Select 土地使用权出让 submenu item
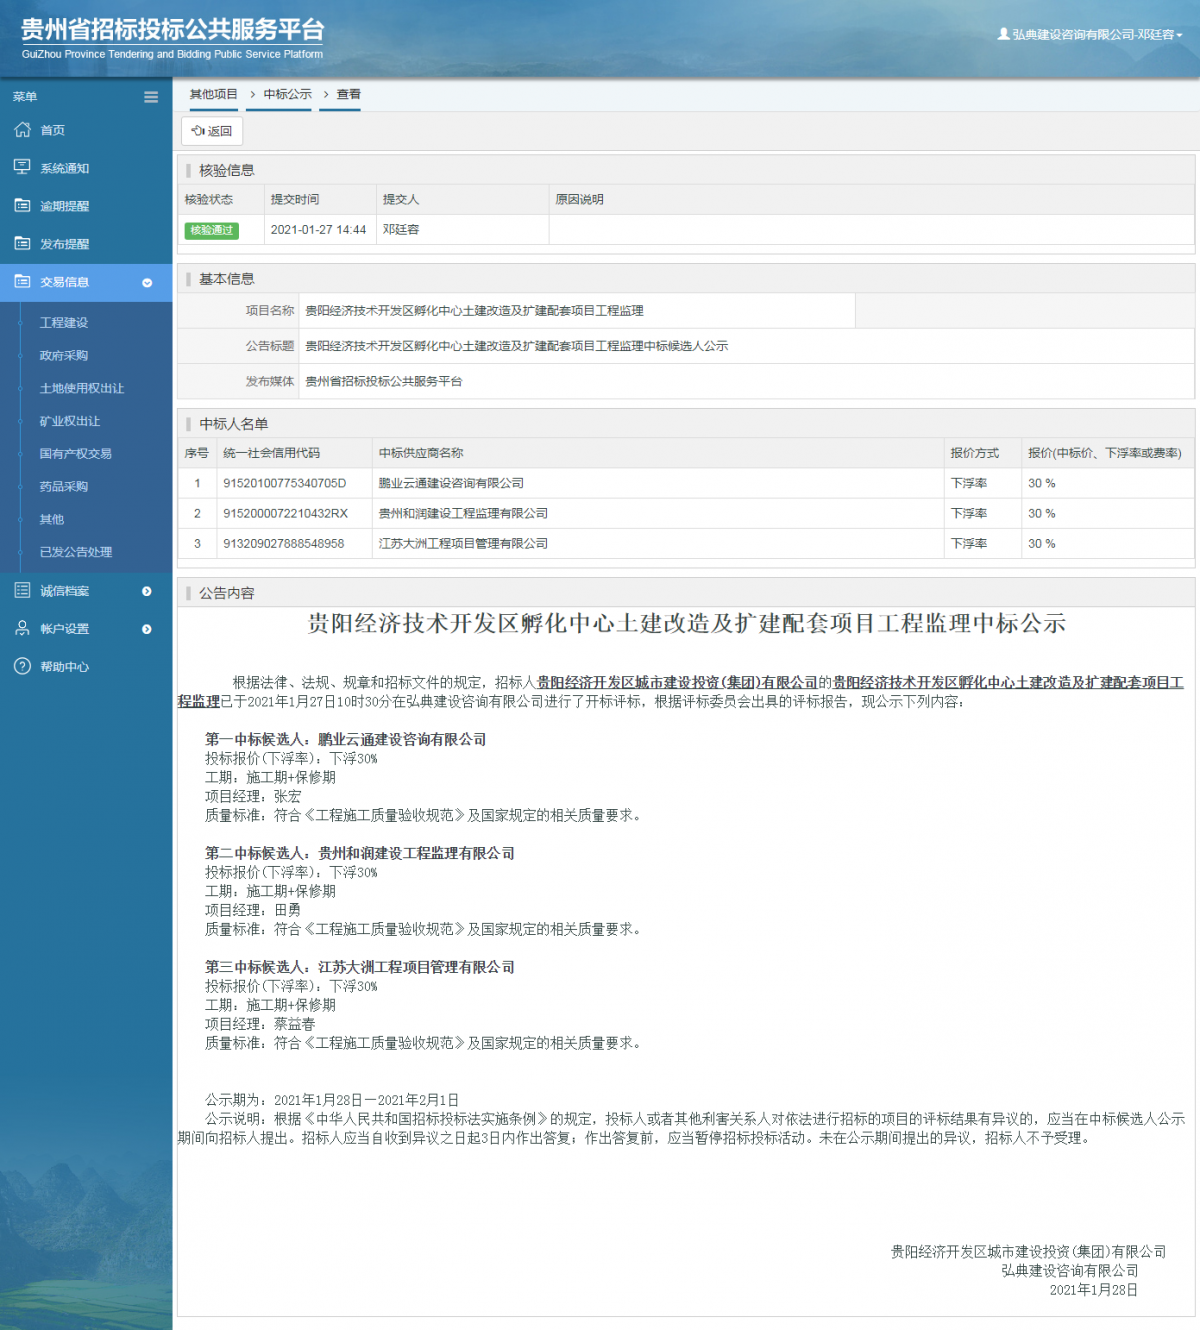This screenshot has width=1200, height=1330. [x=82, y=388]
